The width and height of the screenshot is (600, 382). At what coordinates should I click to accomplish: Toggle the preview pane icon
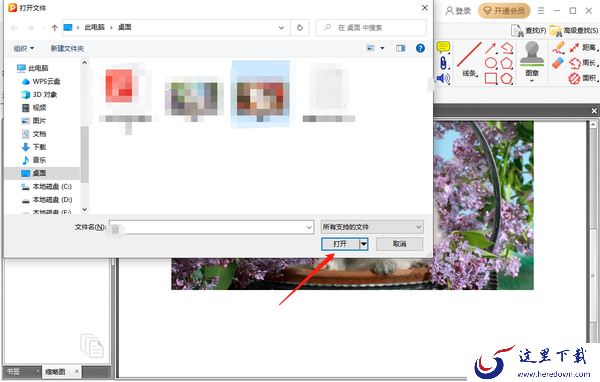pyautogui.click(x=400, y=48)
